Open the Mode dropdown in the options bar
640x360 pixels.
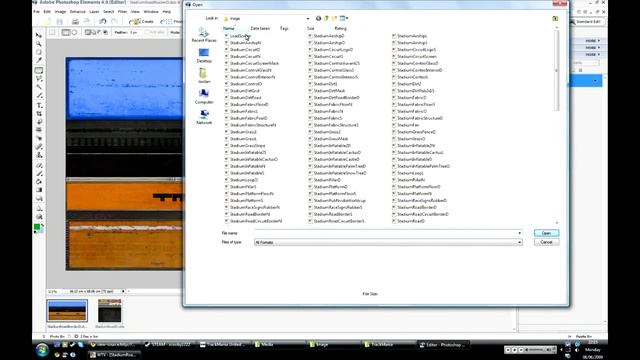[176, 32]
